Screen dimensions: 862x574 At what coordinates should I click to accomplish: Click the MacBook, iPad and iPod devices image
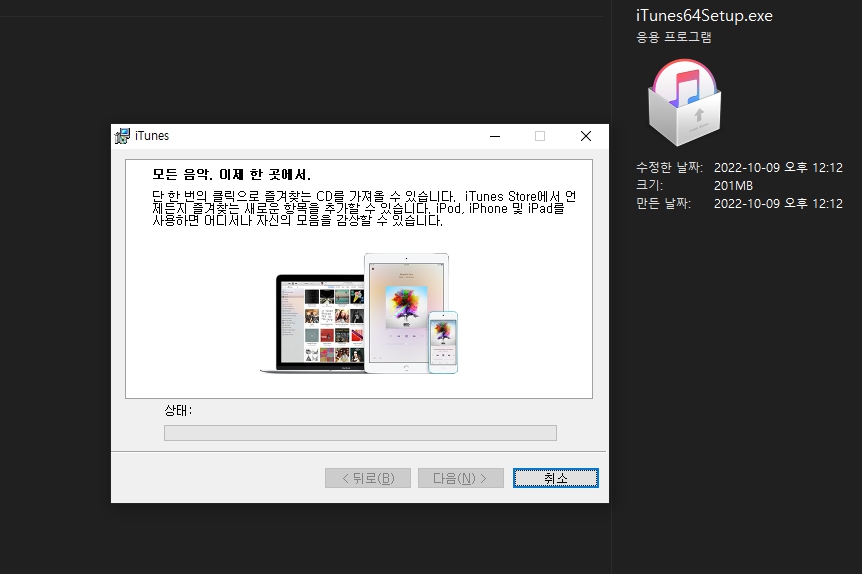click(x=359, y=313)
